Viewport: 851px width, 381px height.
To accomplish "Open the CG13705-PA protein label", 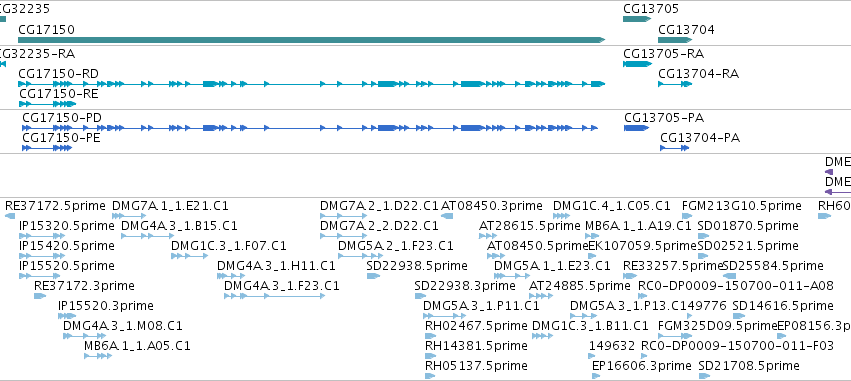I will click(664, 118).
